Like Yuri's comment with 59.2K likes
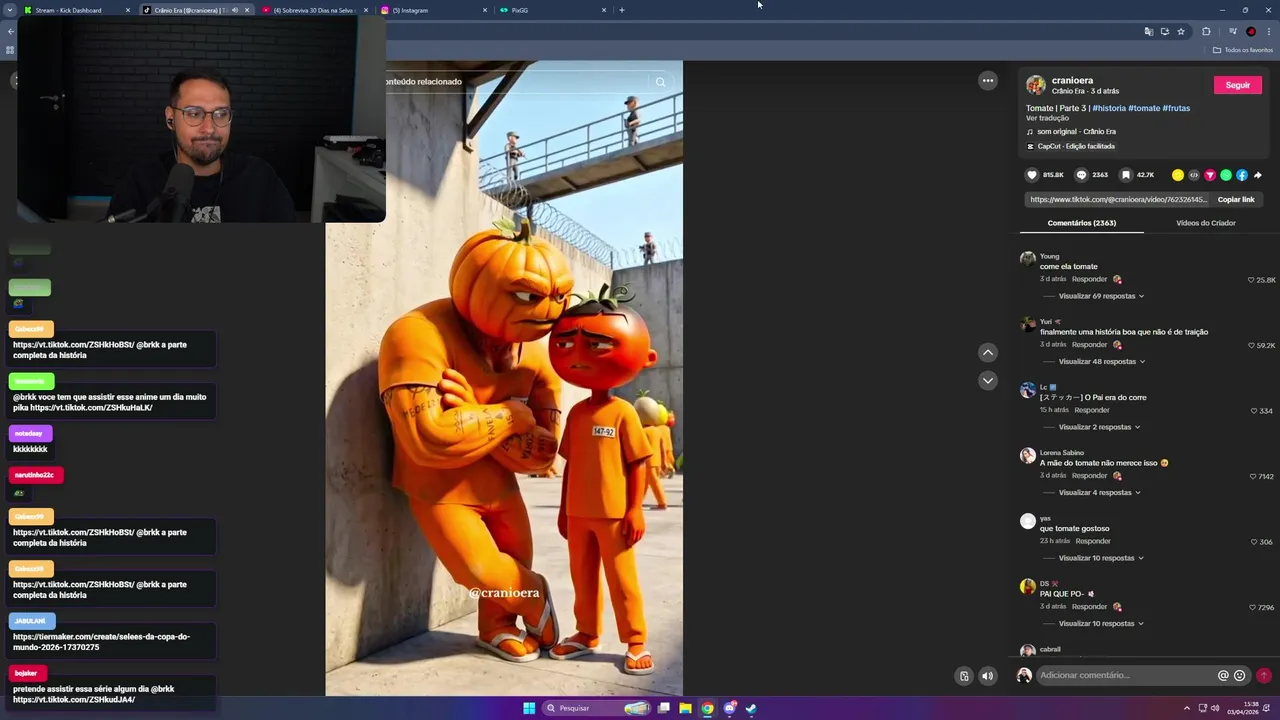The width and height of the screenshot is (1280, 720). [1251, 345]
